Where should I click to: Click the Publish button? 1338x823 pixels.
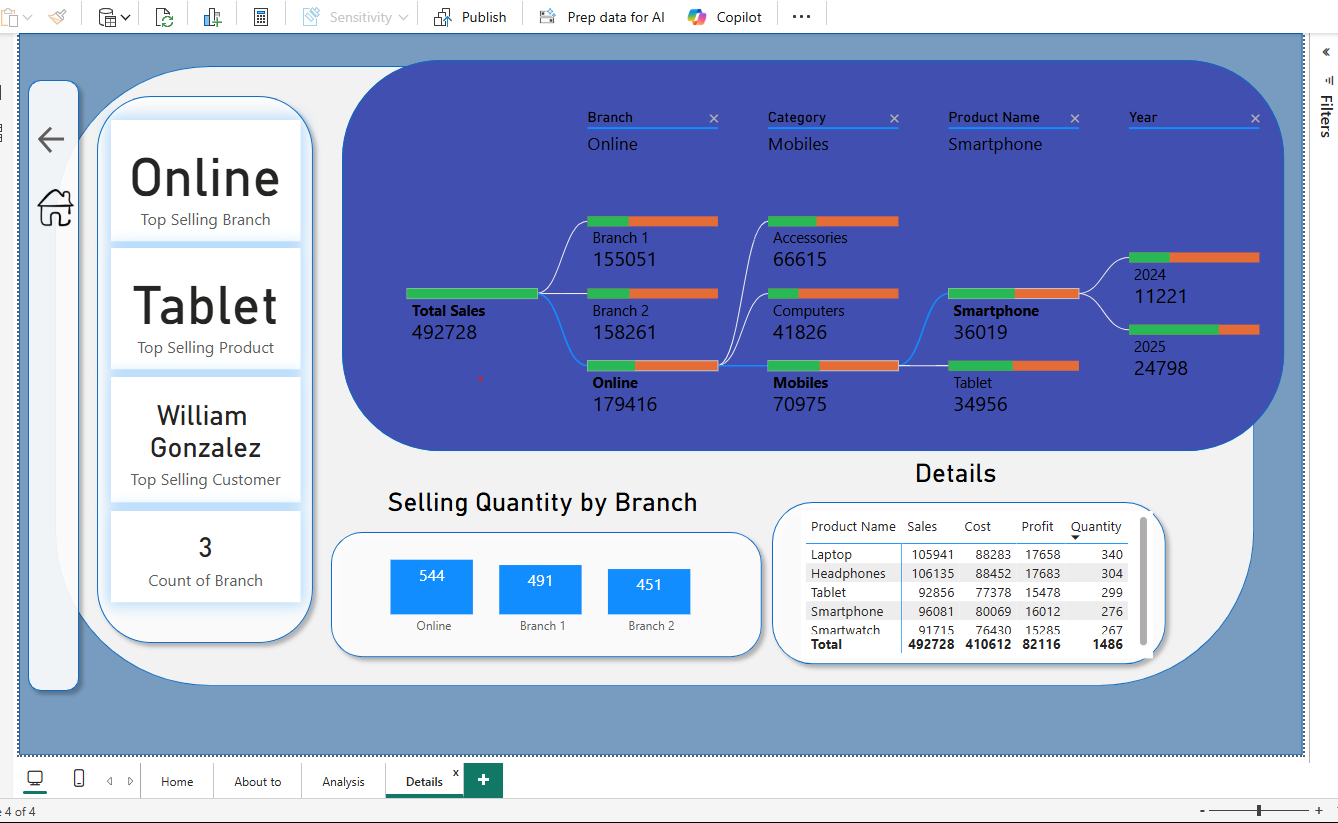click(470, 17)
